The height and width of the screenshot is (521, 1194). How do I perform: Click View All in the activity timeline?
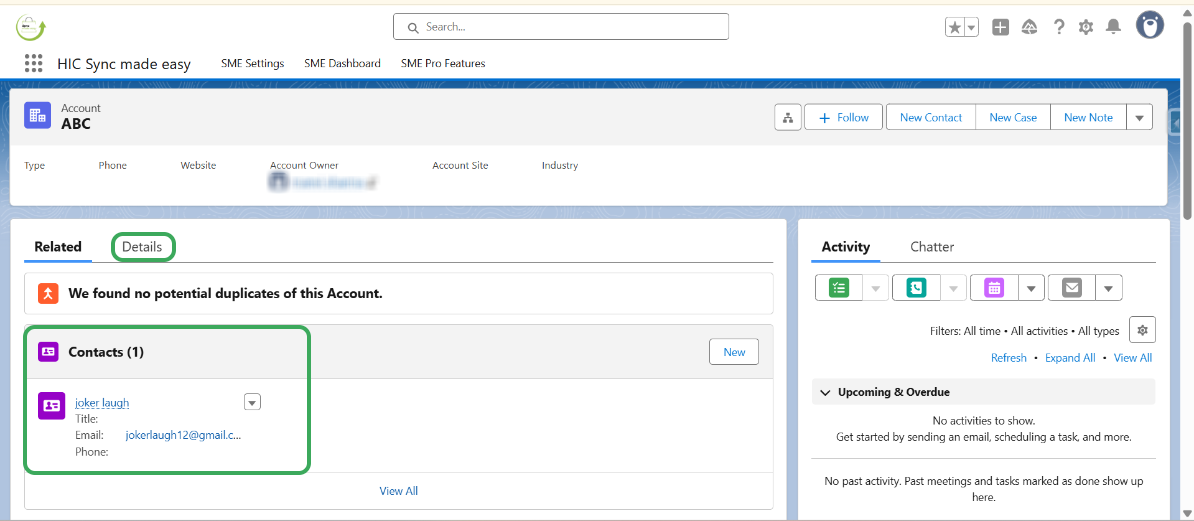(1132, 357)
